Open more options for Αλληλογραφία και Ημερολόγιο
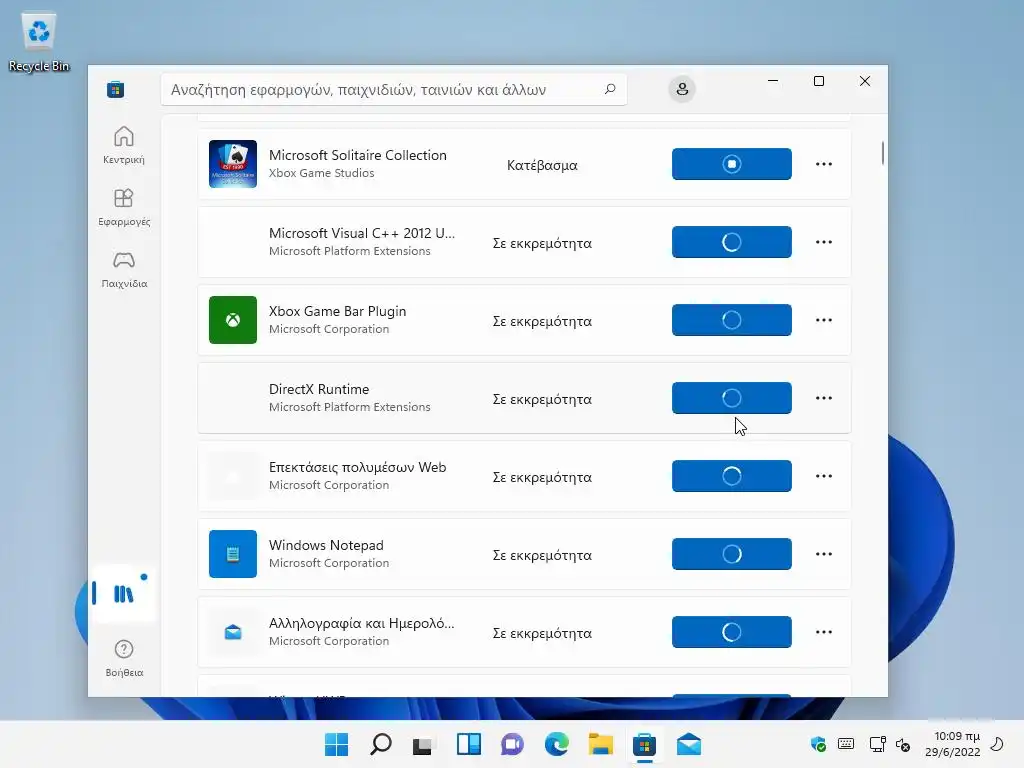This screenshot has width=1024, height=768. pos(824,632)
